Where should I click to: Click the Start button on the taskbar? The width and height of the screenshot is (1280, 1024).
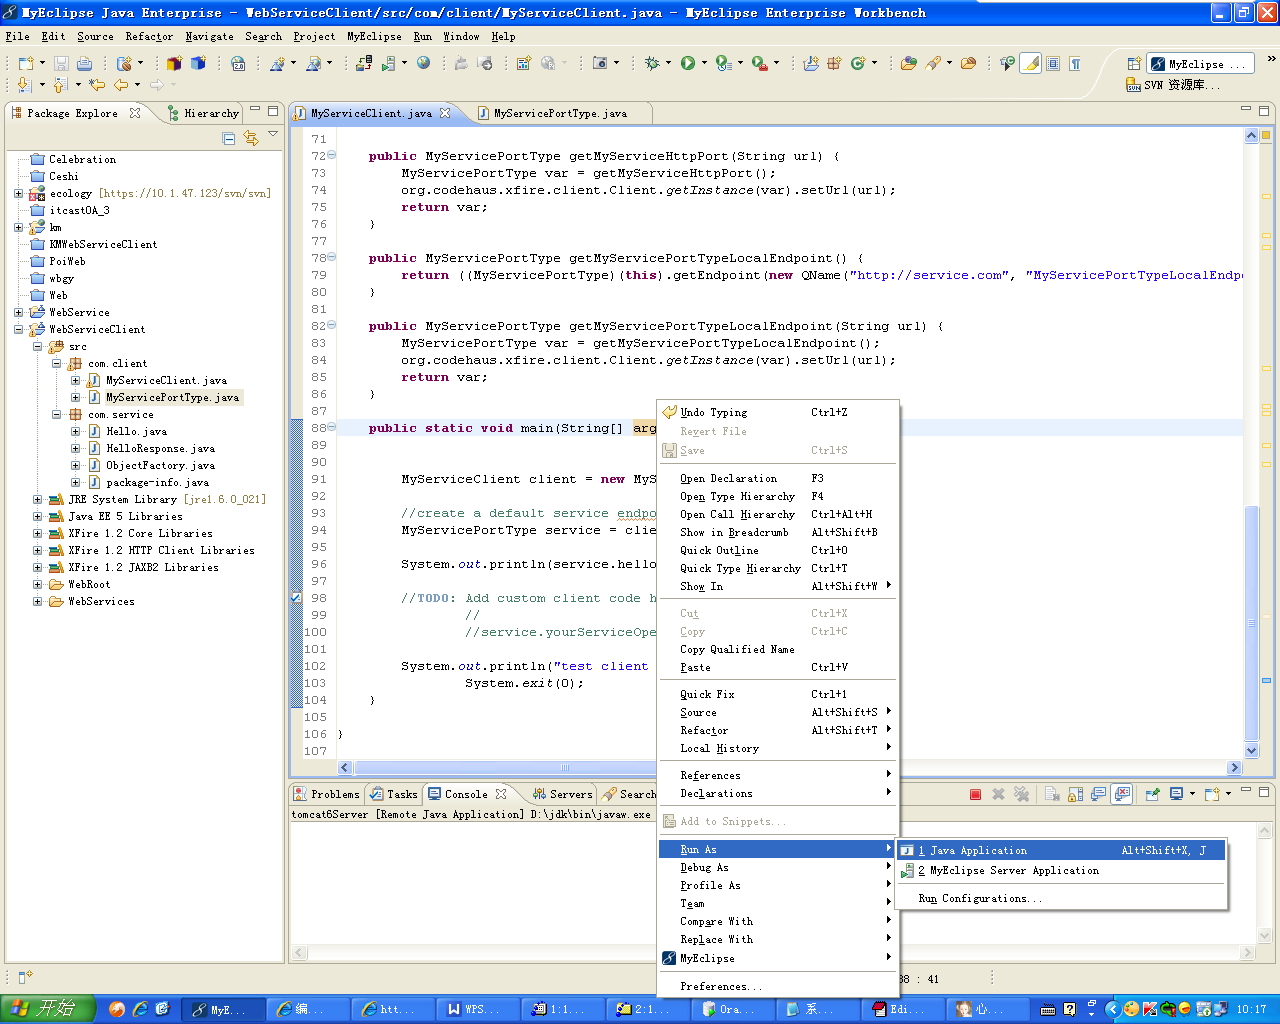pyautogui.click(x=48, y=1009)
